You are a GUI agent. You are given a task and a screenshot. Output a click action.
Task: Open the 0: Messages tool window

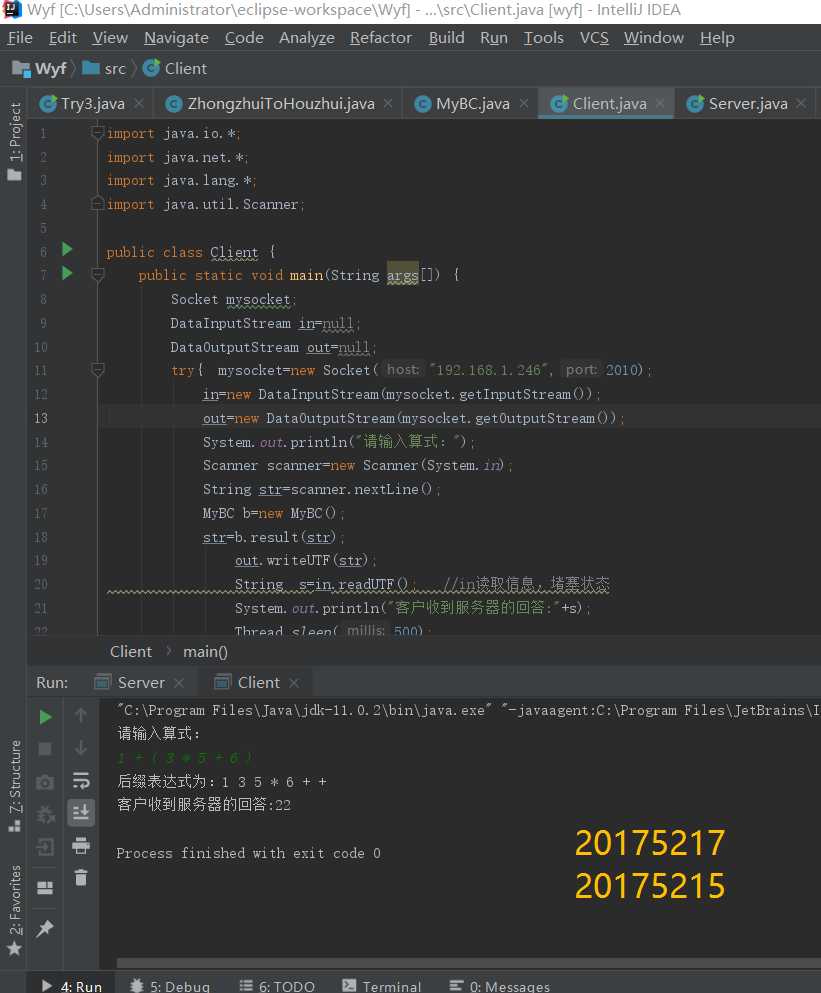coord(500,986)
